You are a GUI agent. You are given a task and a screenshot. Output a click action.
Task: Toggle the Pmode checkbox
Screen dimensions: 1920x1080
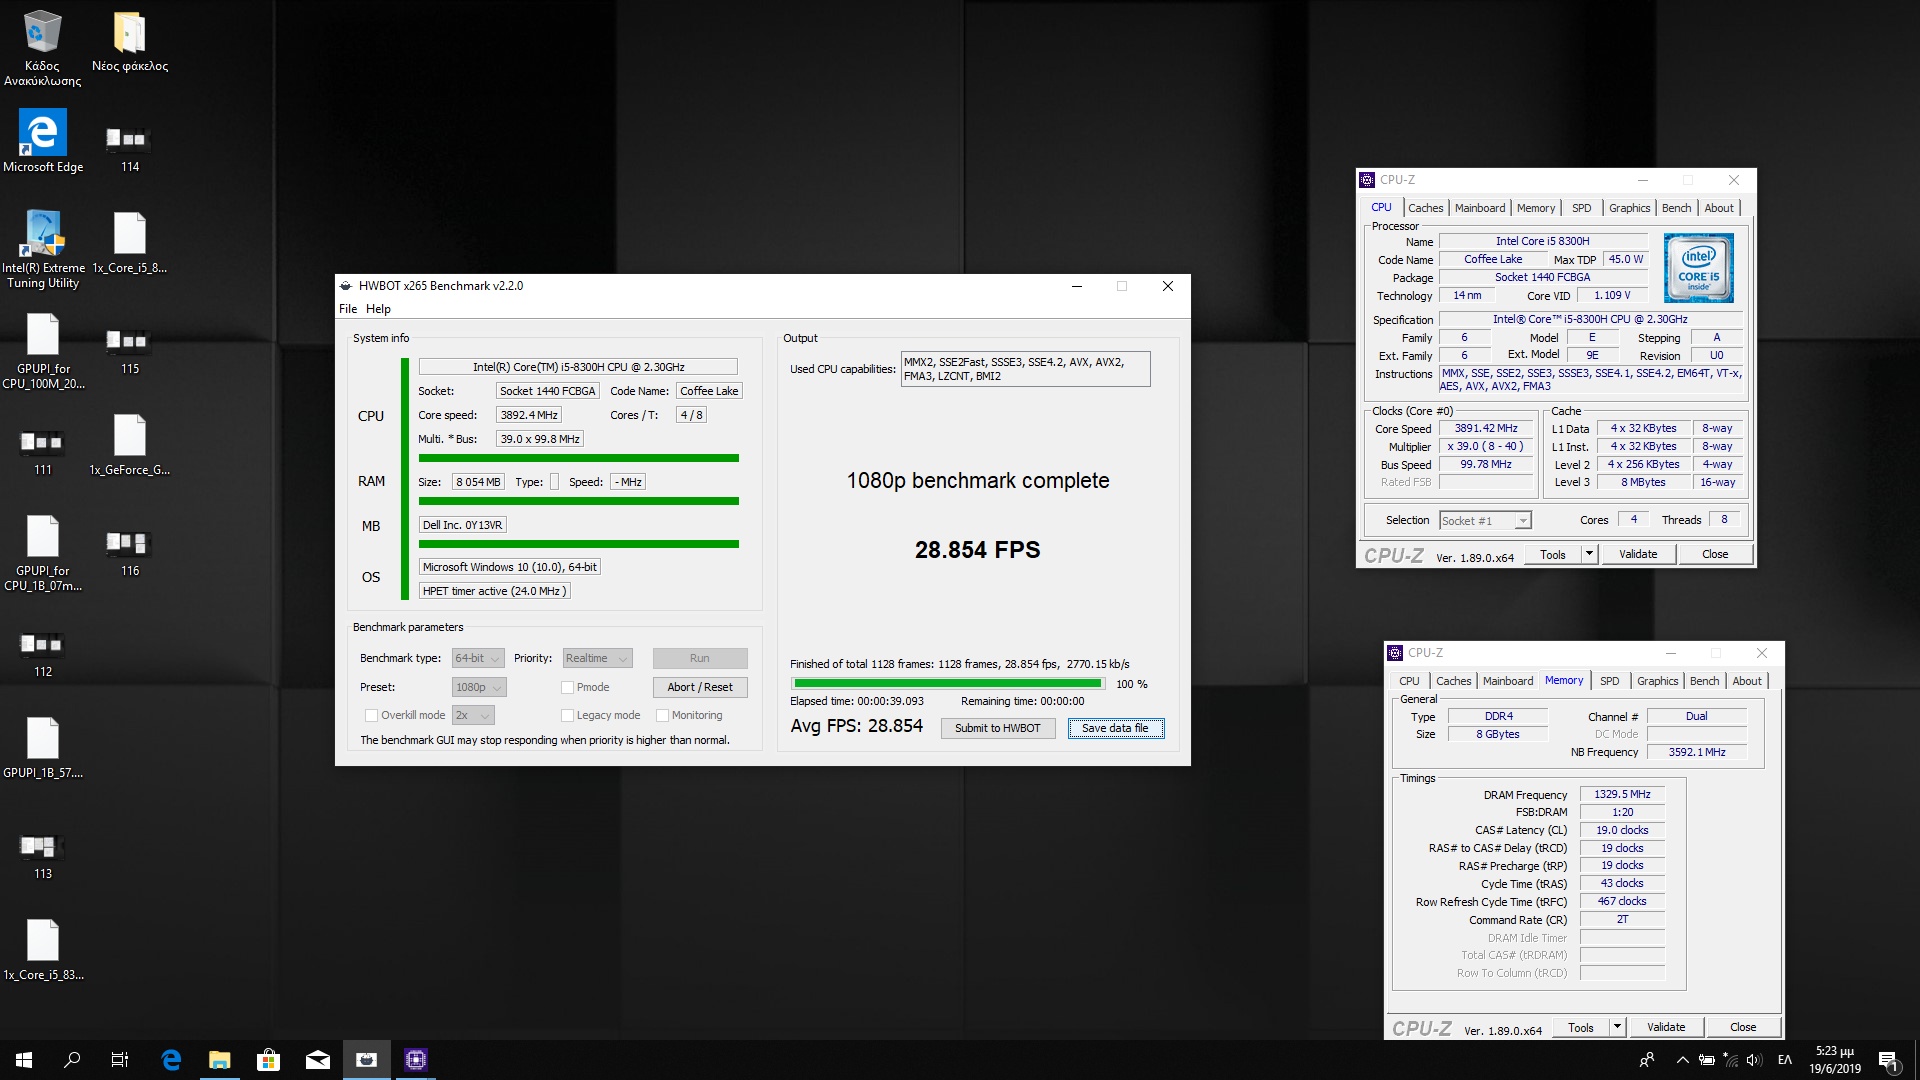click(x=567, y=687)
